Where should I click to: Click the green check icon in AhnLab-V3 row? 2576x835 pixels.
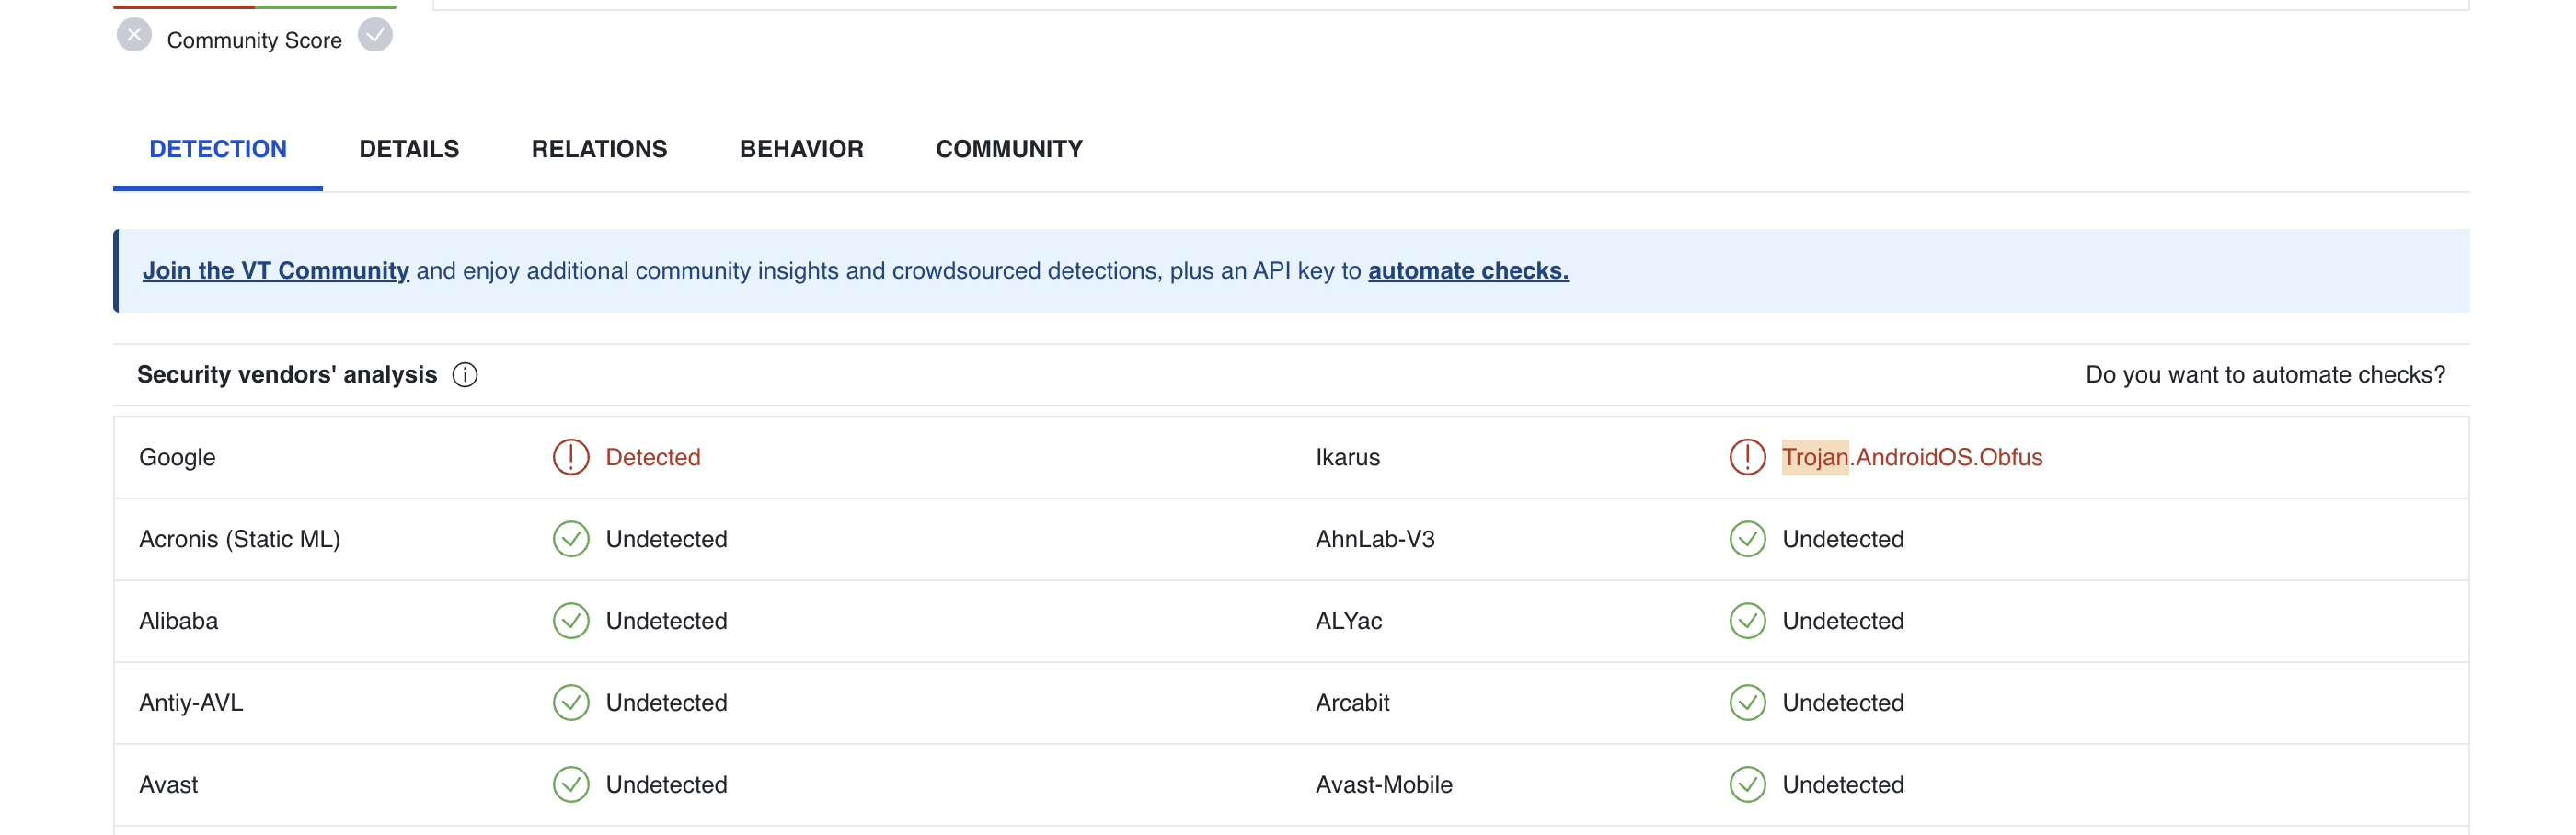pyautogui.click(x=1747, y=539)
